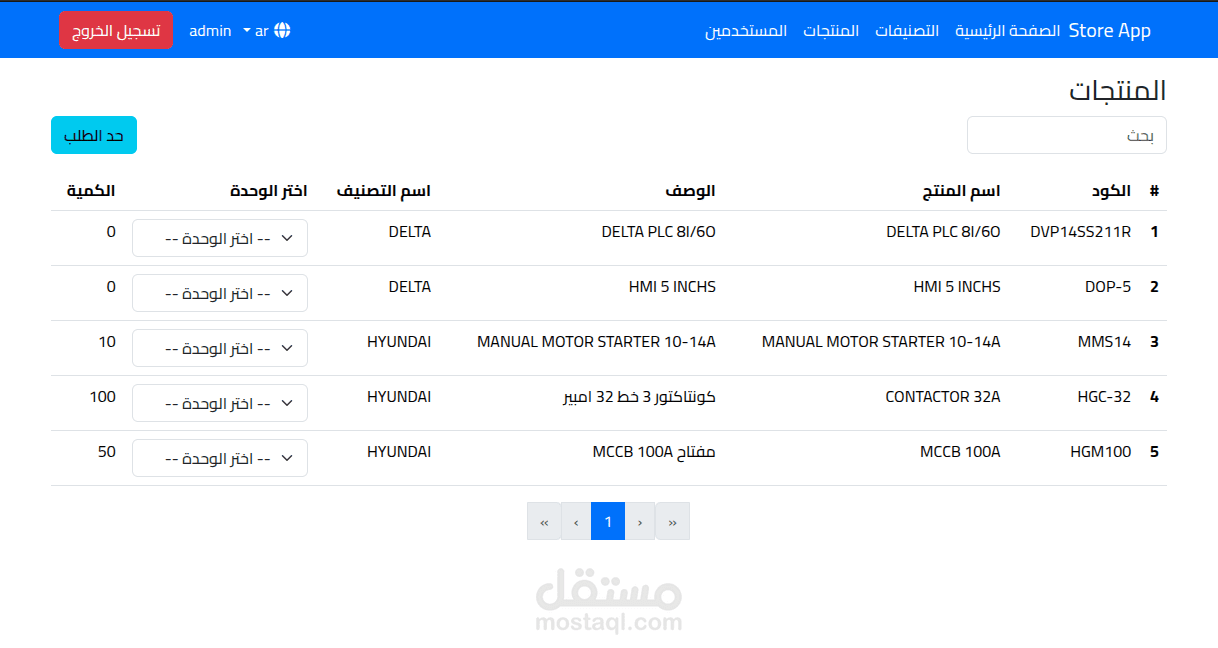Click the بحث search input field
Screen dimensions: 1218x648
click(x=1067, y=135)
